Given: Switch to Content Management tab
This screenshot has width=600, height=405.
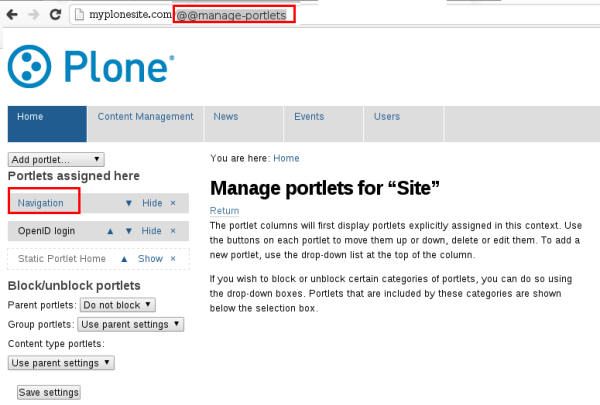Looking at the screenshot, I should pos(145,124).
